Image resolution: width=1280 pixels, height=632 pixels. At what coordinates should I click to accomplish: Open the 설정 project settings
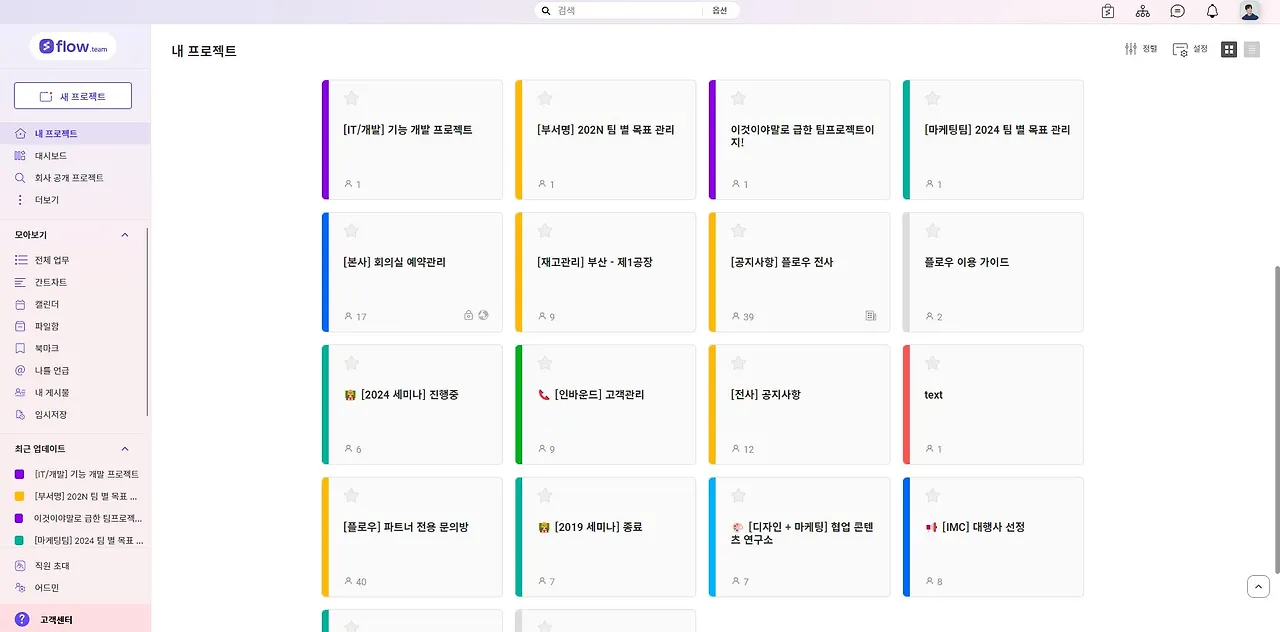coord(1190,49)
